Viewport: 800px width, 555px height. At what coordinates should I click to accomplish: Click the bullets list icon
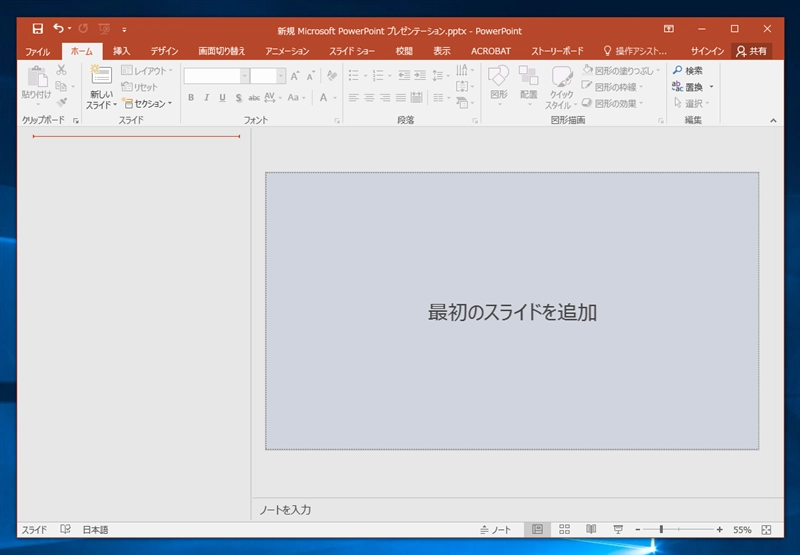354,75
